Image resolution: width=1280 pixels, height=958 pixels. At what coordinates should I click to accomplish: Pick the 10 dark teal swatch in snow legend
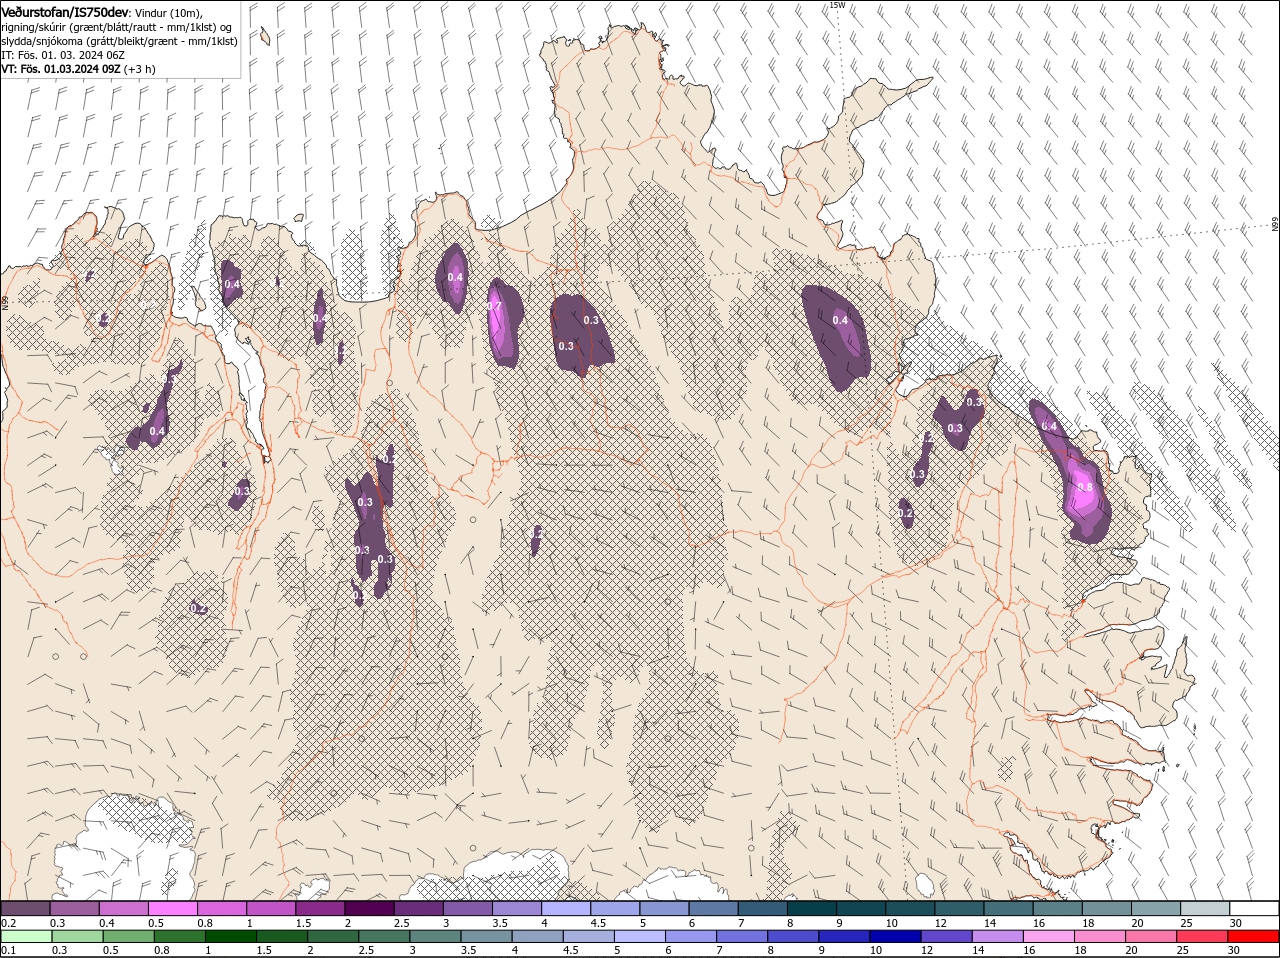click(x=910, y=908)
